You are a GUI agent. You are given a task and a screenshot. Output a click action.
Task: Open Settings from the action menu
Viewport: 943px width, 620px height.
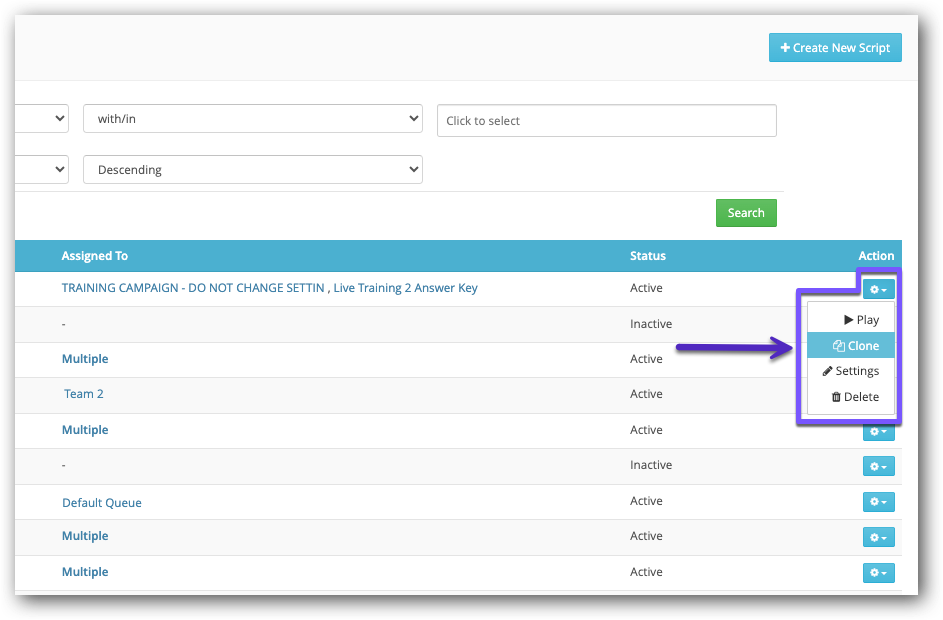[851, 371]
